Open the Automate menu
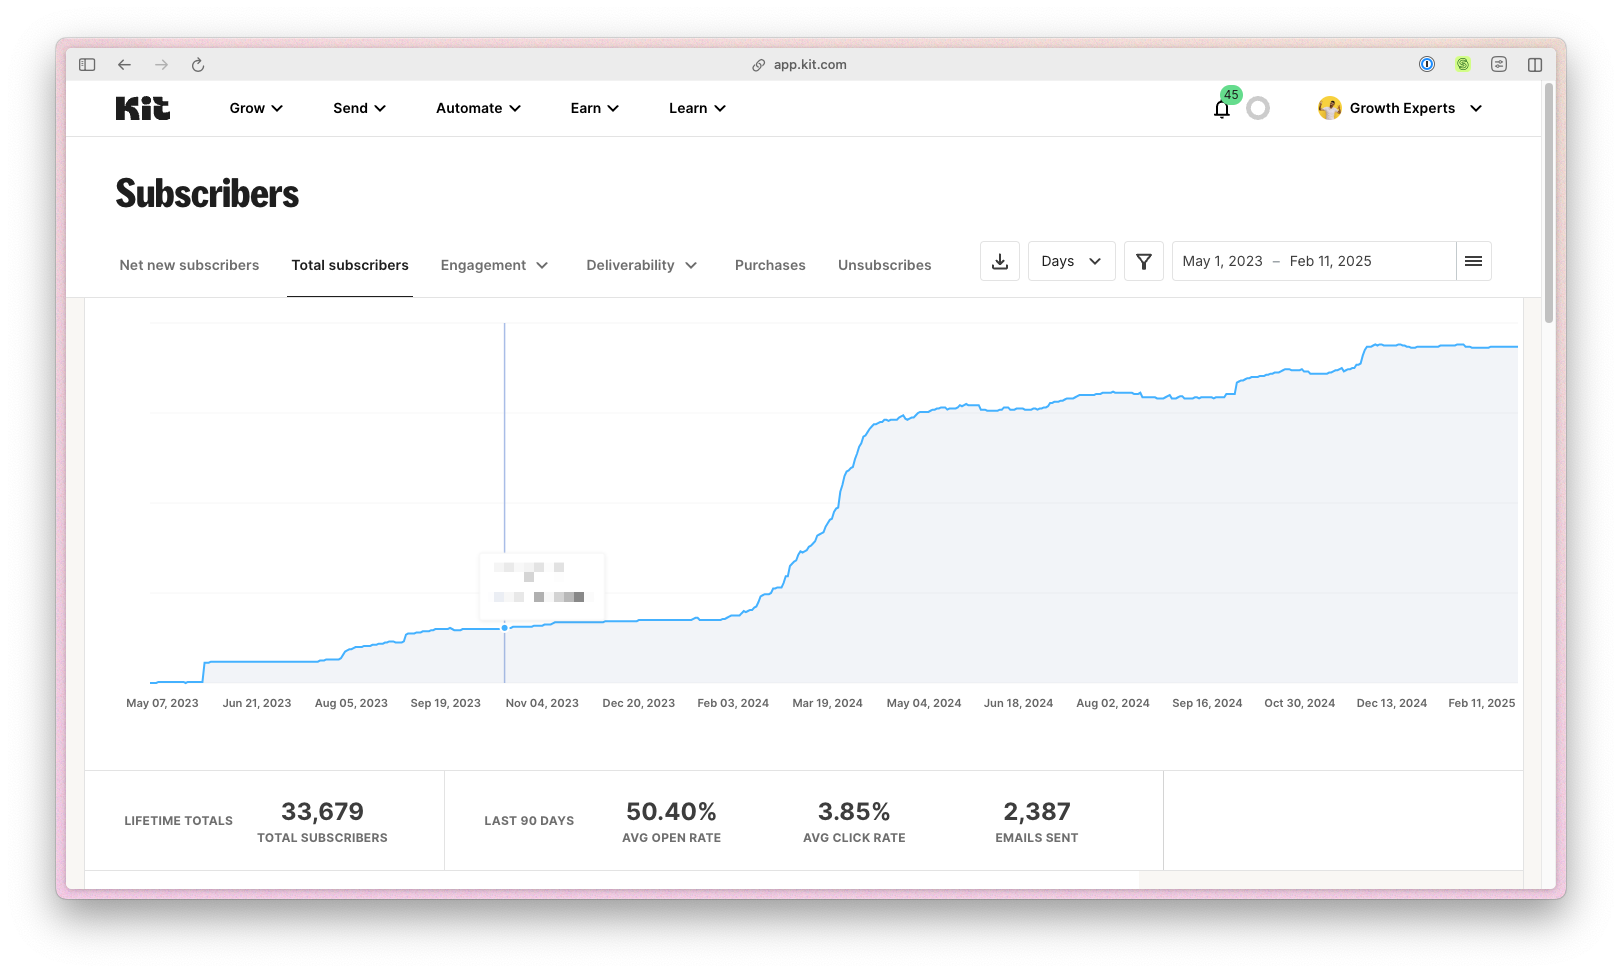The height and width of the screenshot is (973, 1622). (x=478, y=108)
